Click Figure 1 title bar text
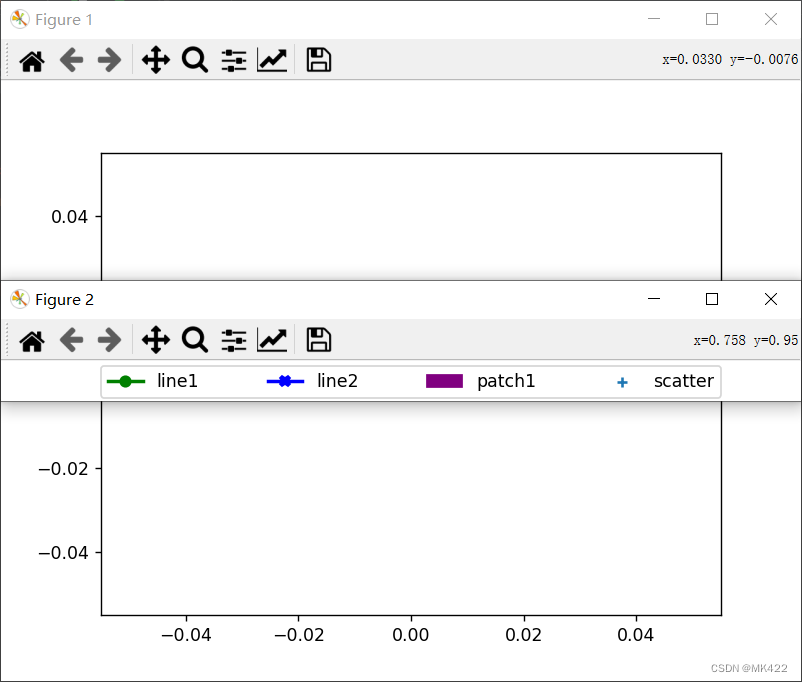 (64, 20)
